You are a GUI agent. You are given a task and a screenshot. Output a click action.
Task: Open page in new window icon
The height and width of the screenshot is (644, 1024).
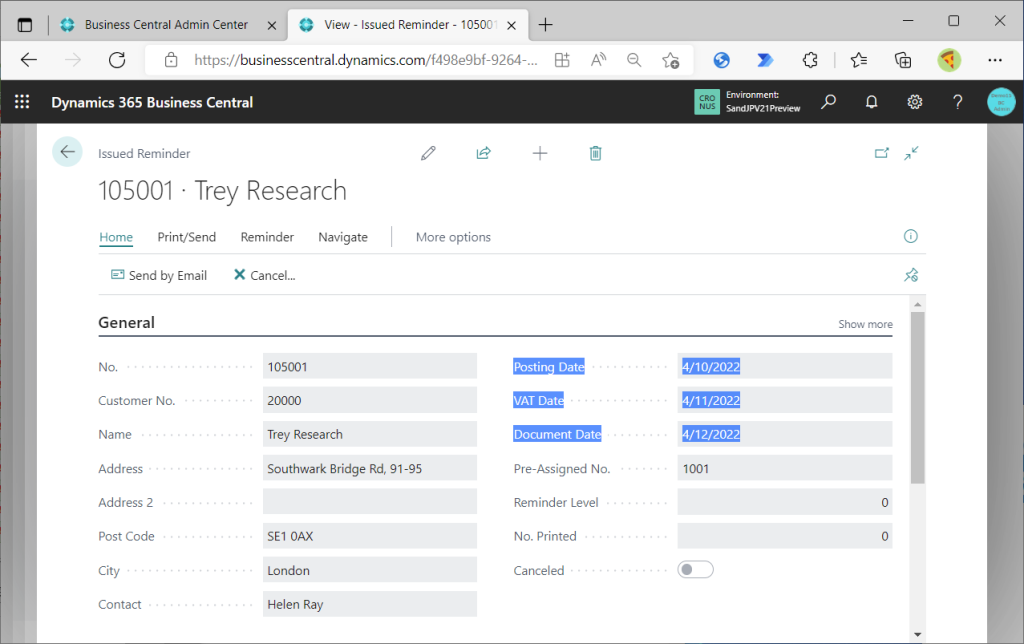882,153
